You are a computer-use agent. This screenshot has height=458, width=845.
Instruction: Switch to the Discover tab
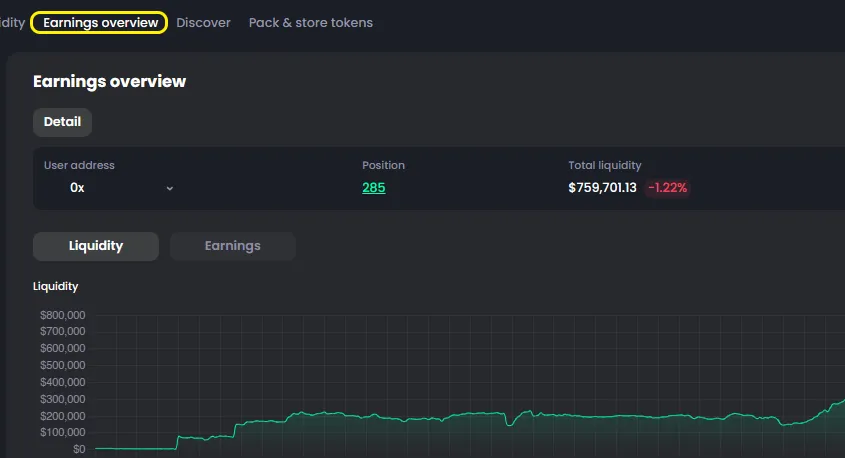tap(203, 23)
